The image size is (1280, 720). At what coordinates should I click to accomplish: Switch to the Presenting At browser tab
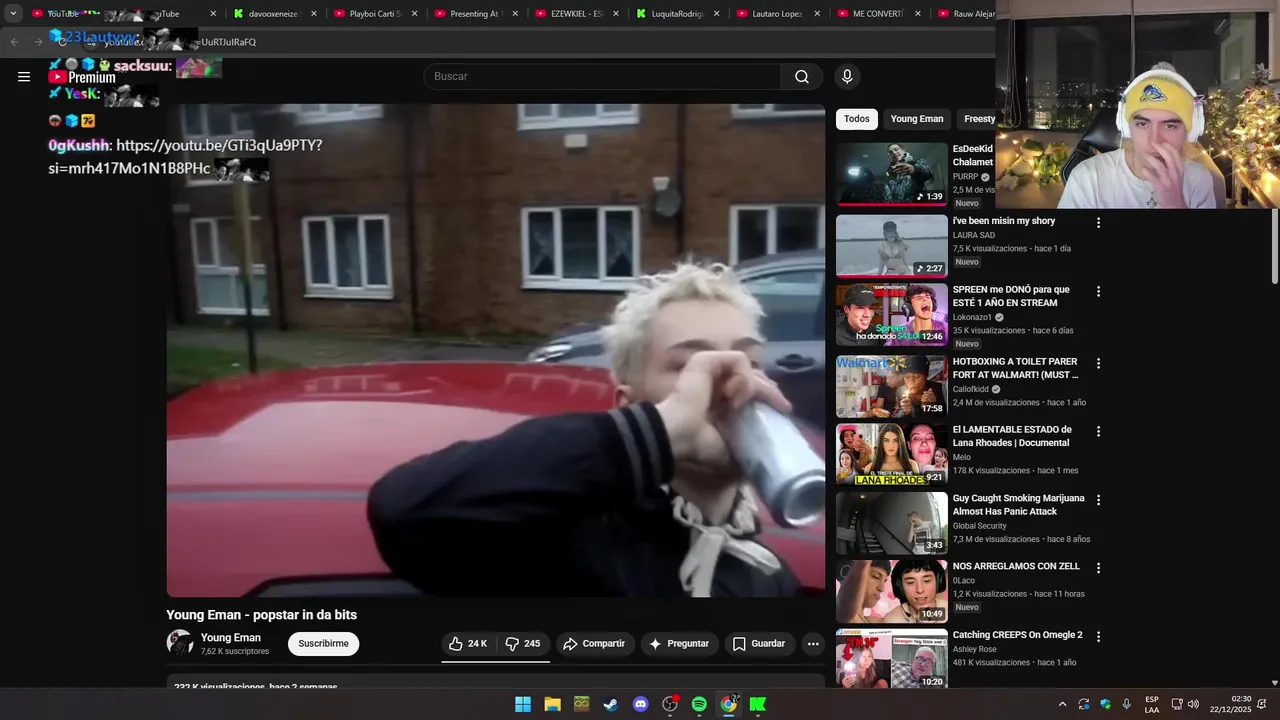tap(475, 14)
